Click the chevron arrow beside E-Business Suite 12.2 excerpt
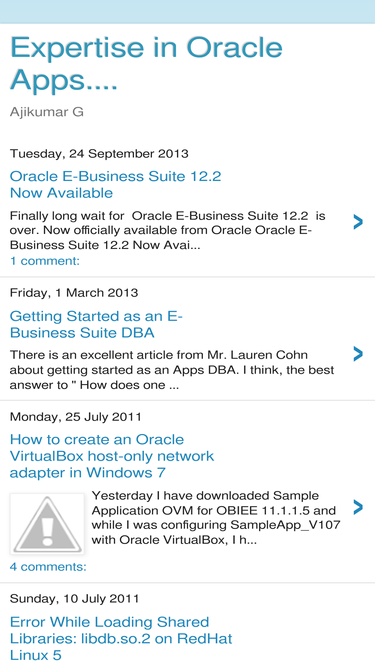375x667 pixels. tap(358, 222)
